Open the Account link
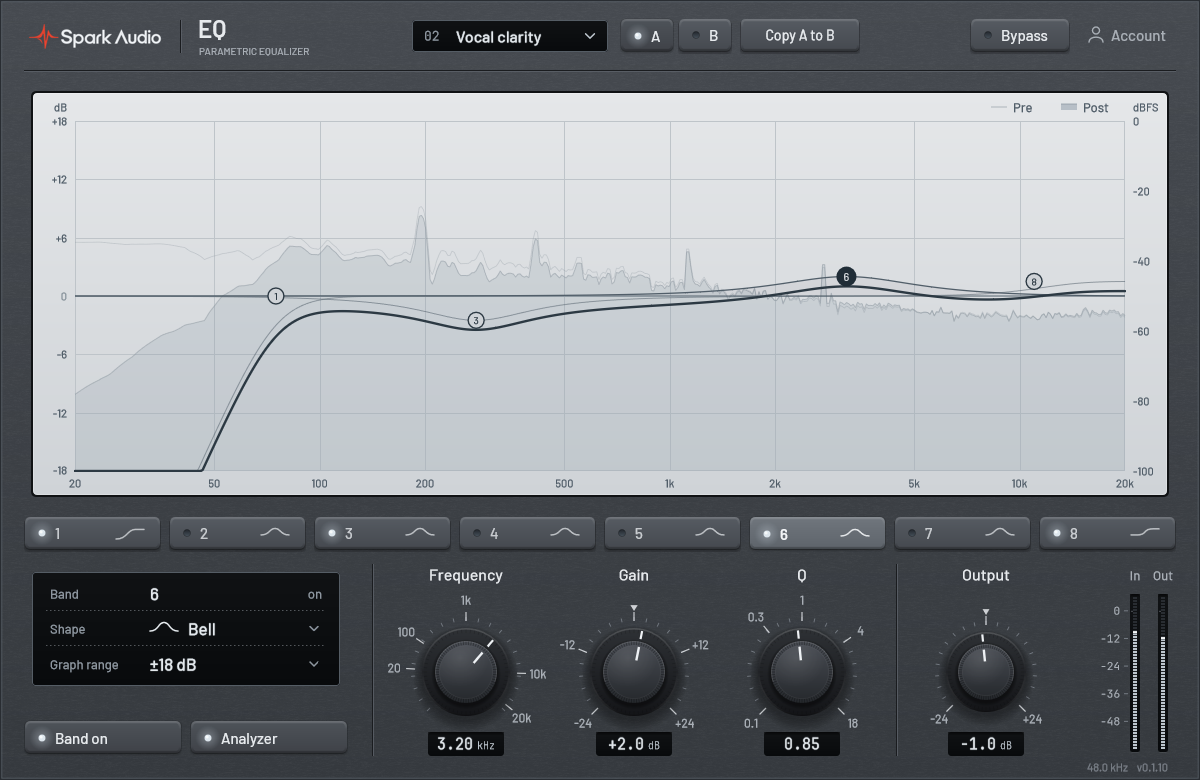This screenshot has width=1200, height=780. (x=1127, y=35)
